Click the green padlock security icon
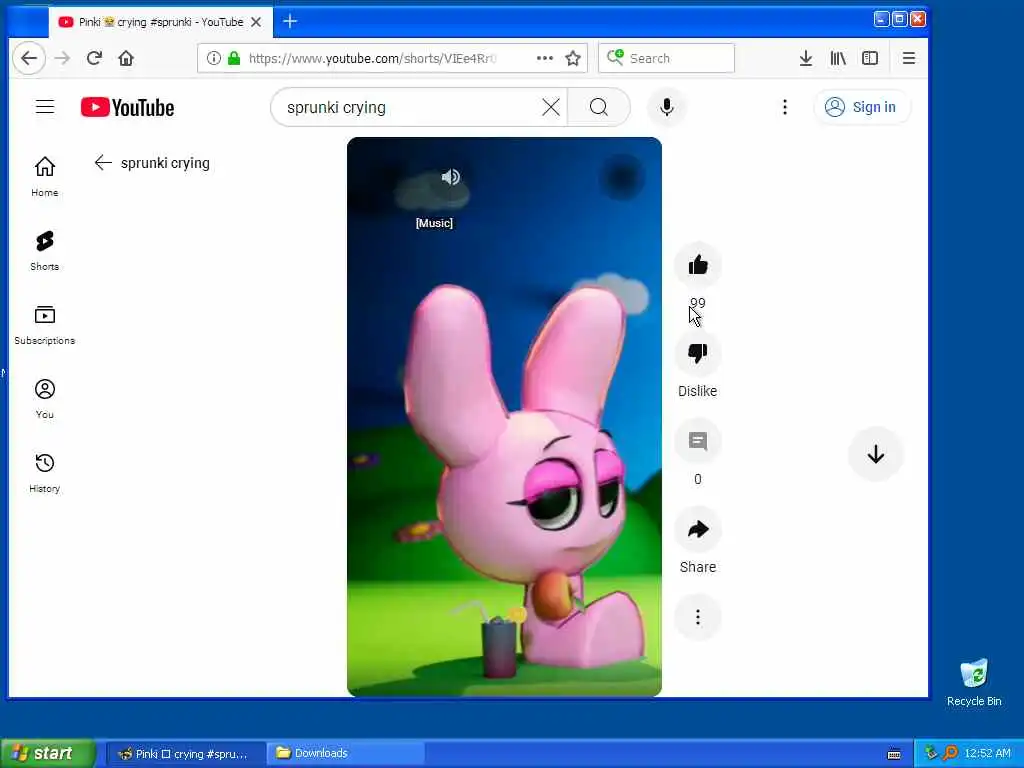This screenshot has width=1024, height=768. [234, 58]
